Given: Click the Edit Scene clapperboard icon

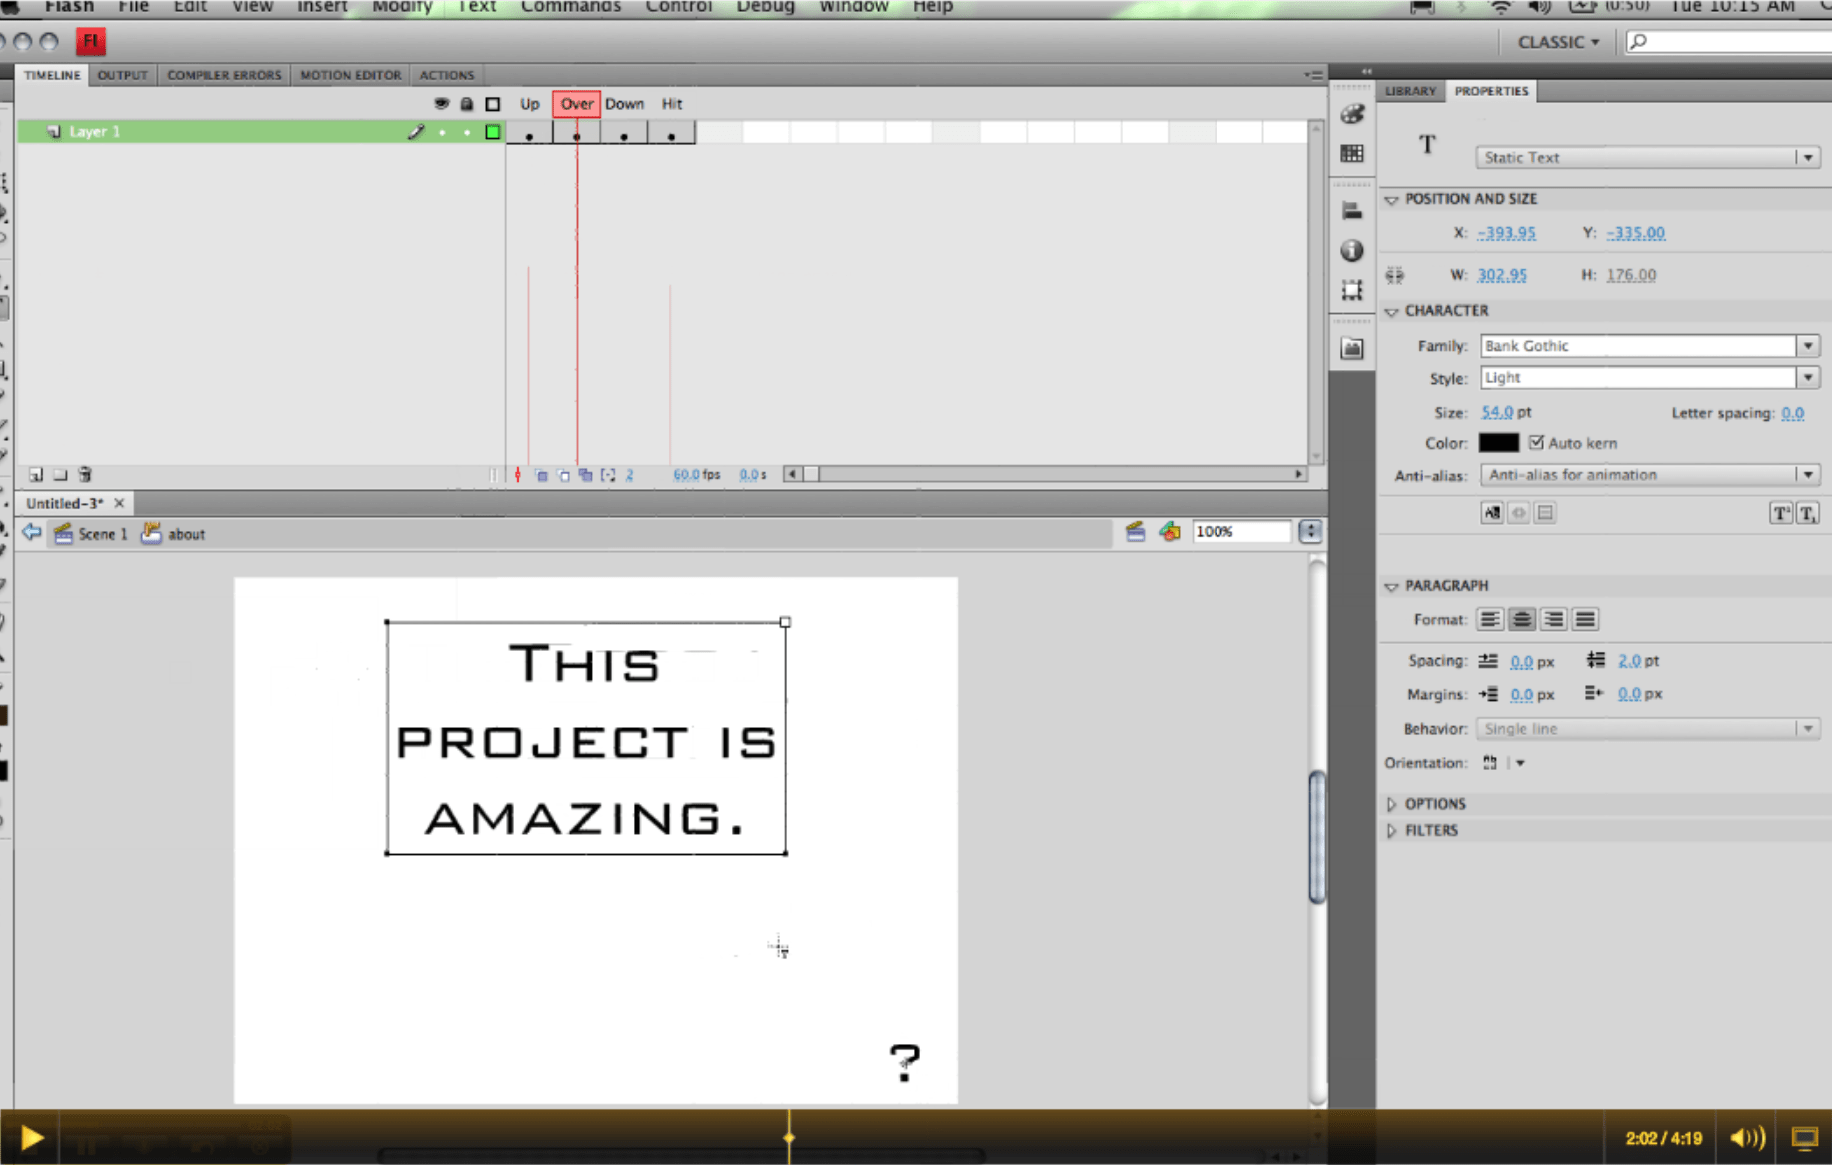Looking at the screenshot, I should tap(1136, 532).
